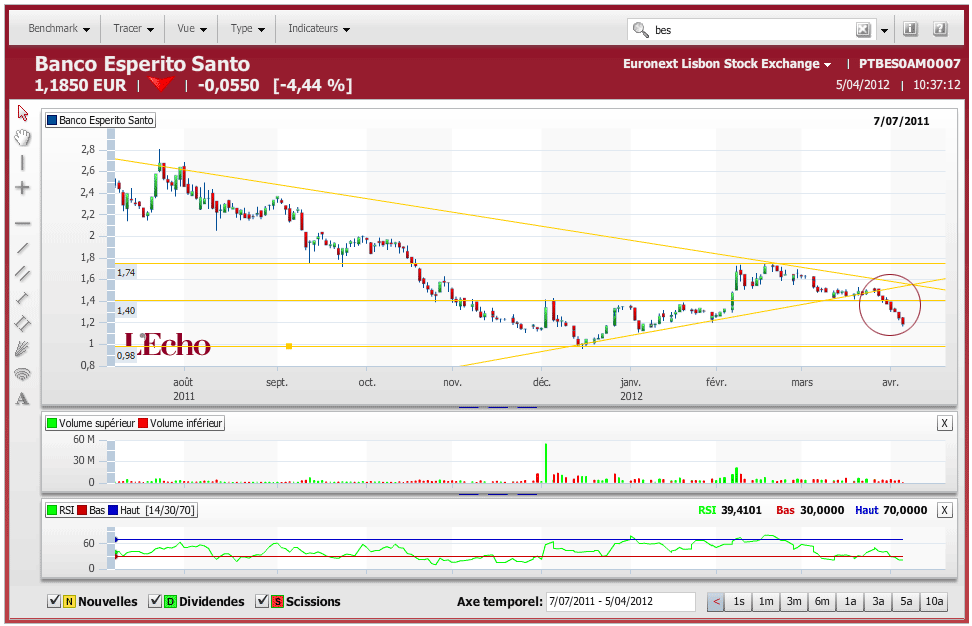Select the Fibonacci fan lines tool
This screenshot has height=626, width=972.
22,349
